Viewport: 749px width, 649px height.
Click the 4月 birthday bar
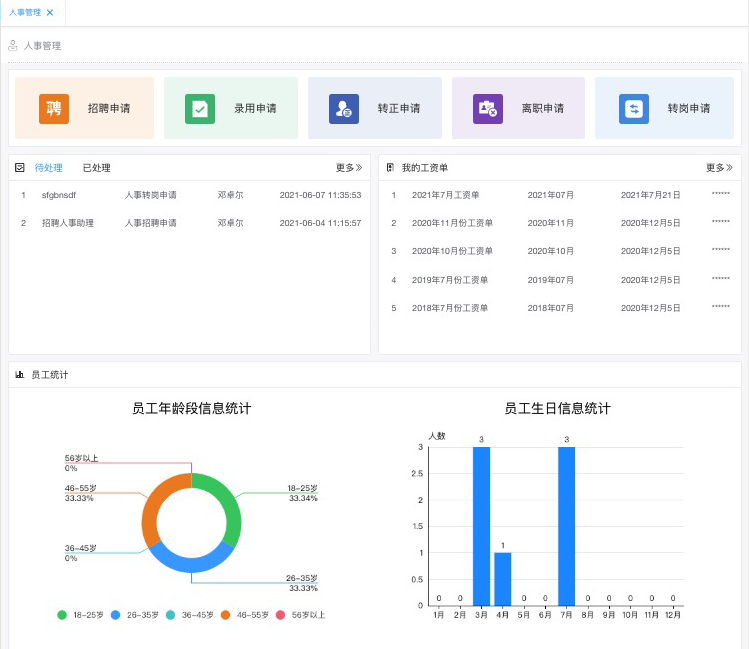click(x=503, y=579)
